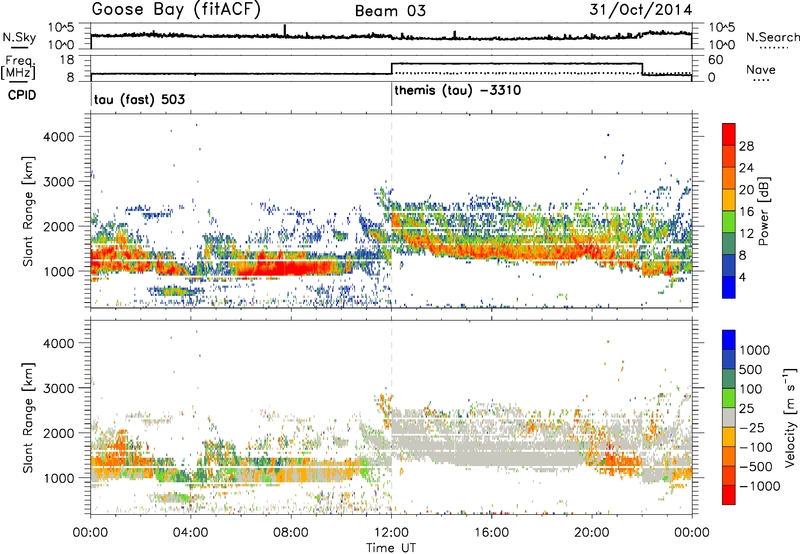Select the 'N.Search' legend label
This screenshot has width=800, height=554.
click(772, 37)
